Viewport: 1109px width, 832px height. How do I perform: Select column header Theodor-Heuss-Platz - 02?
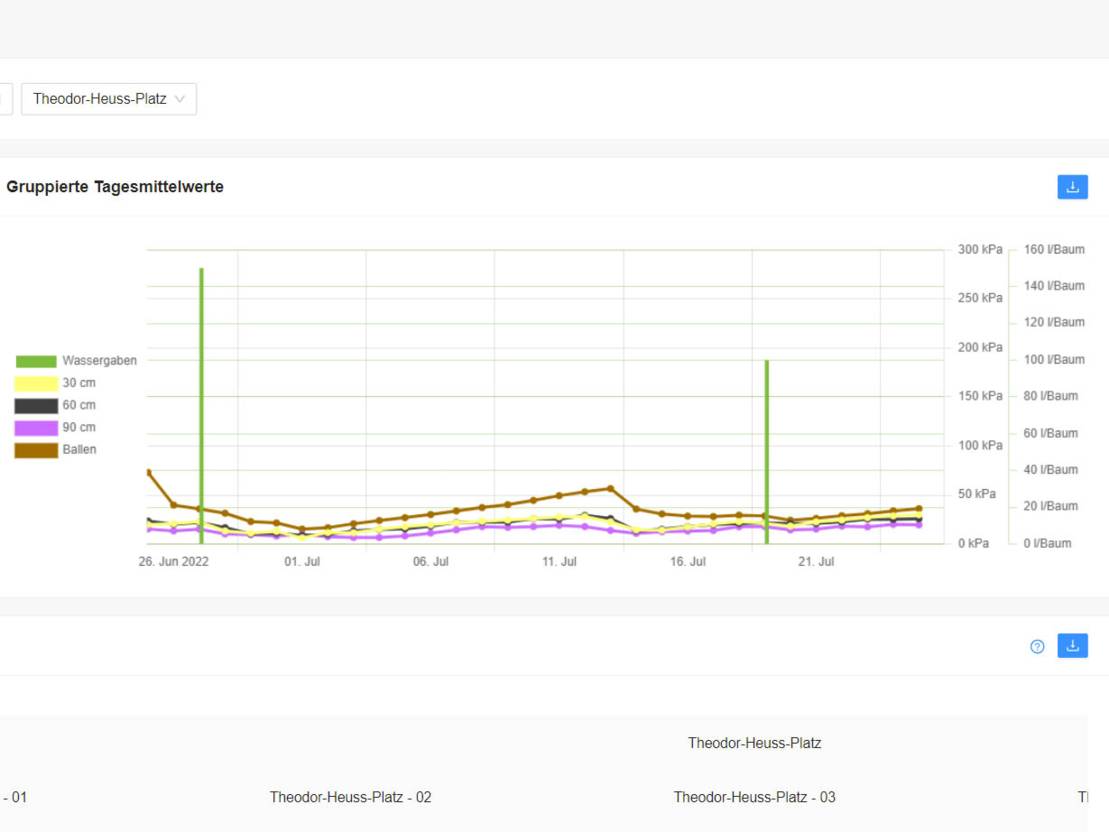click(x=350, y=797)
